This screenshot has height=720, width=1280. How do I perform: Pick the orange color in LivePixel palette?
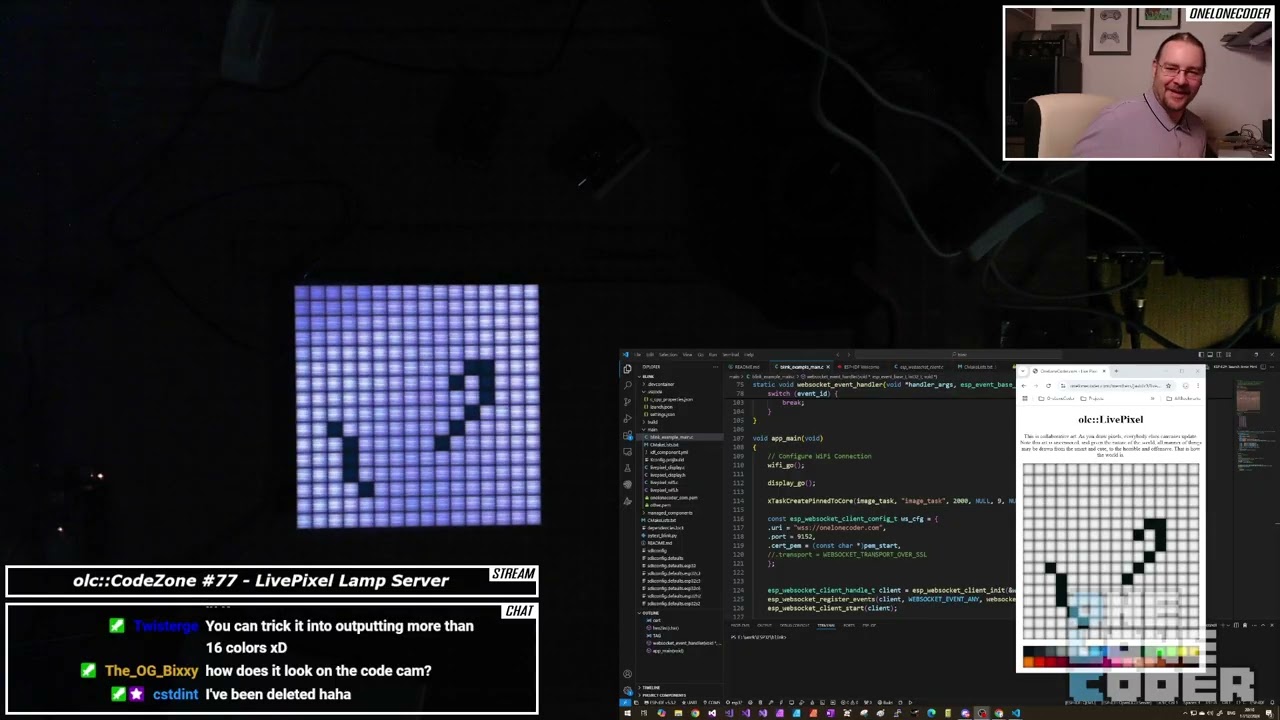pos(1029,662)
